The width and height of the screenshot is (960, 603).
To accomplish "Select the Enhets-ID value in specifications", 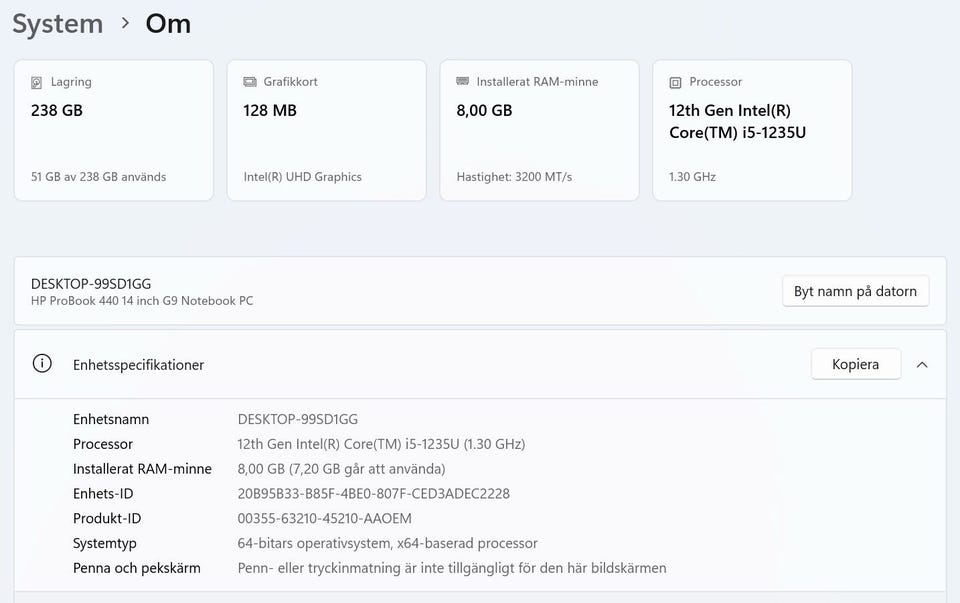I will (373, 494).
